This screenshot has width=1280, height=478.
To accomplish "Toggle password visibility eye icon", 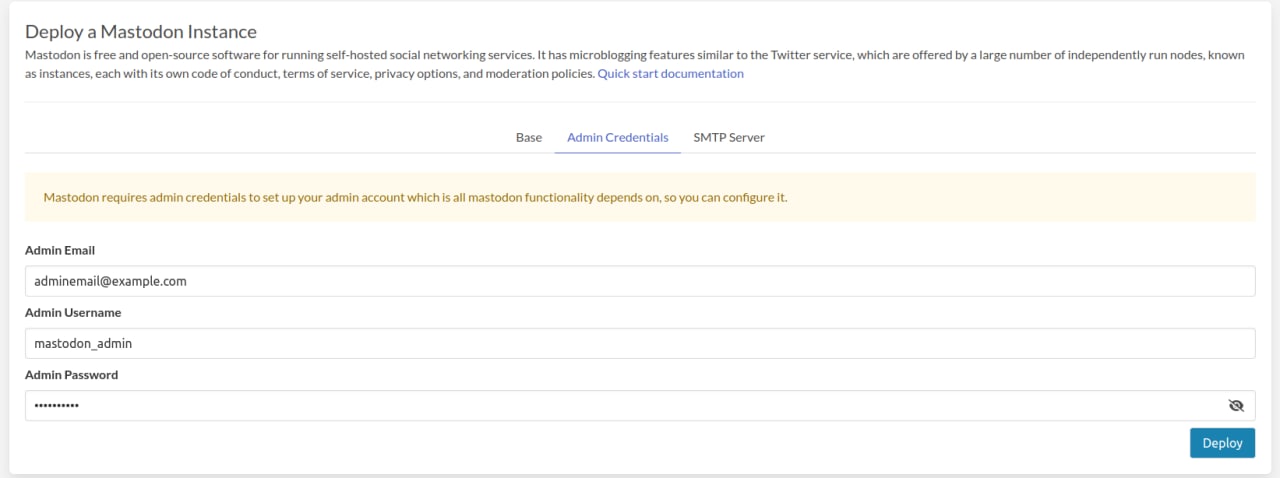I will (1235, 405).
